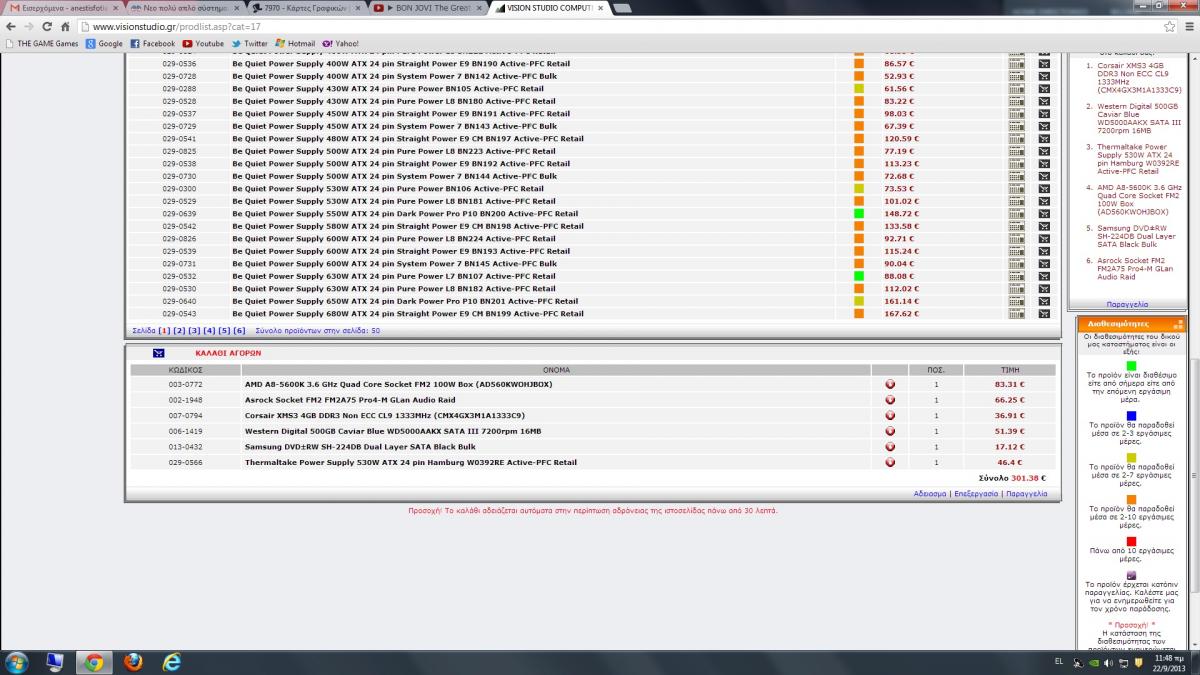
Task: Open the Youtube bookmark
Action: coord(204,44)
